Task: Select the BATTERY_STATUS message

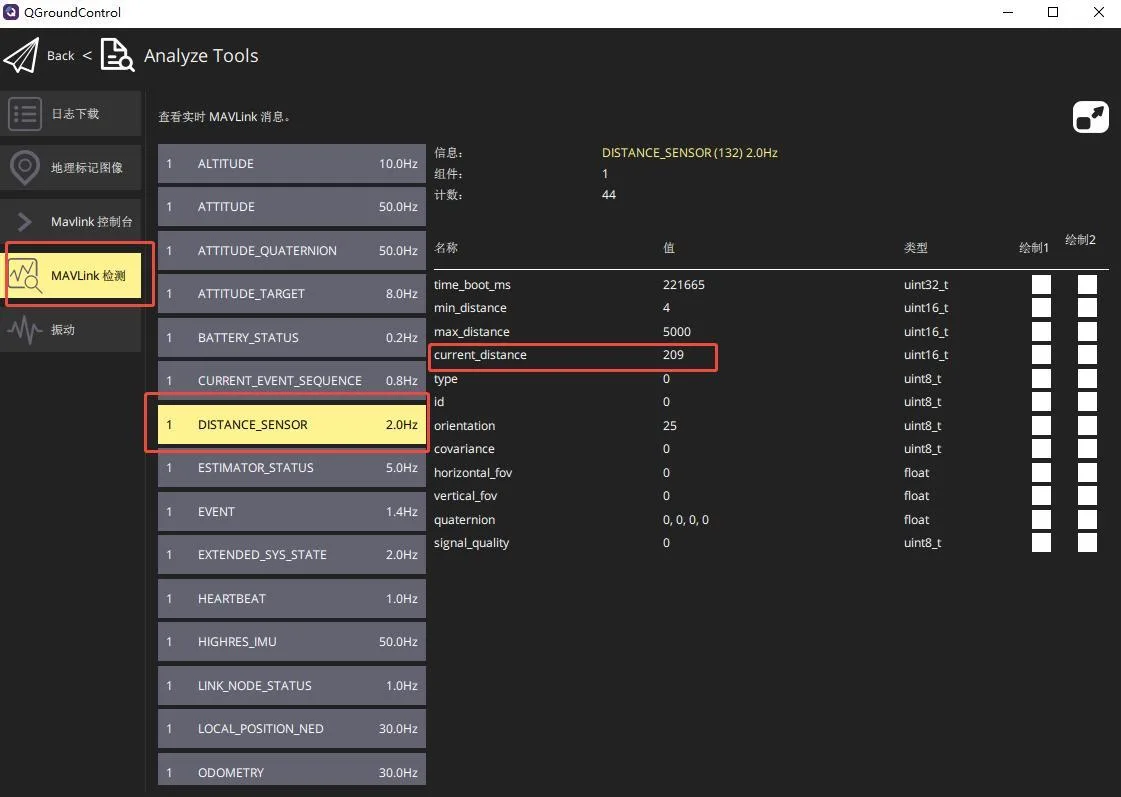Action: coord(292,337)
